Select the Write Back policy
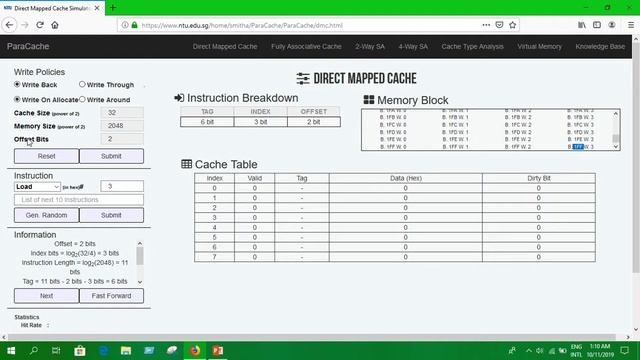The width and height of the screenshot is (640, 360). click(17, 84)
